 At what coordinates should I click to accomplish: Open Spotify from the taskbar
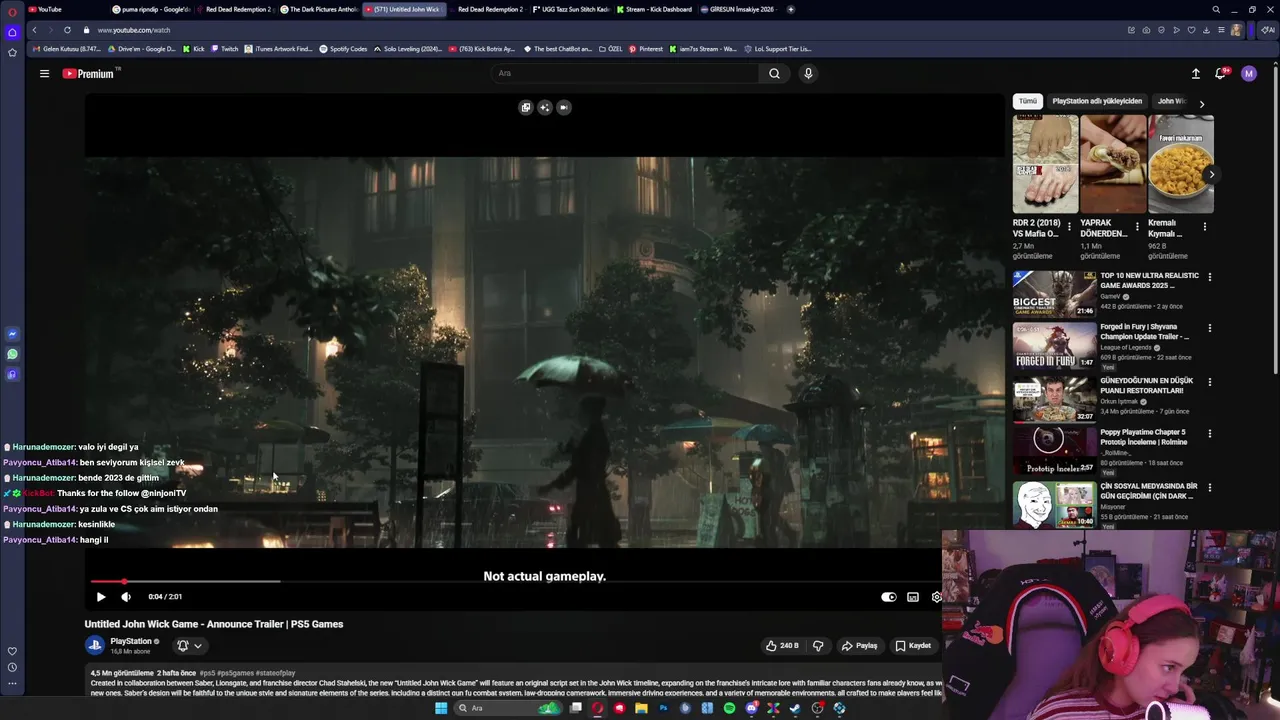click(729, 708)
